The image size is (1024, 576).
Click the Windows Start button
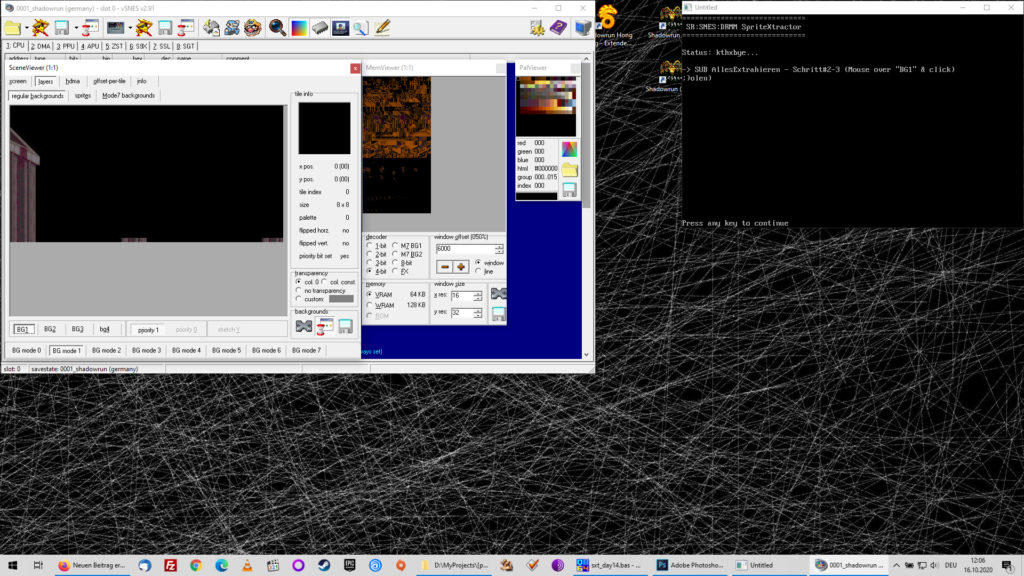12,566
